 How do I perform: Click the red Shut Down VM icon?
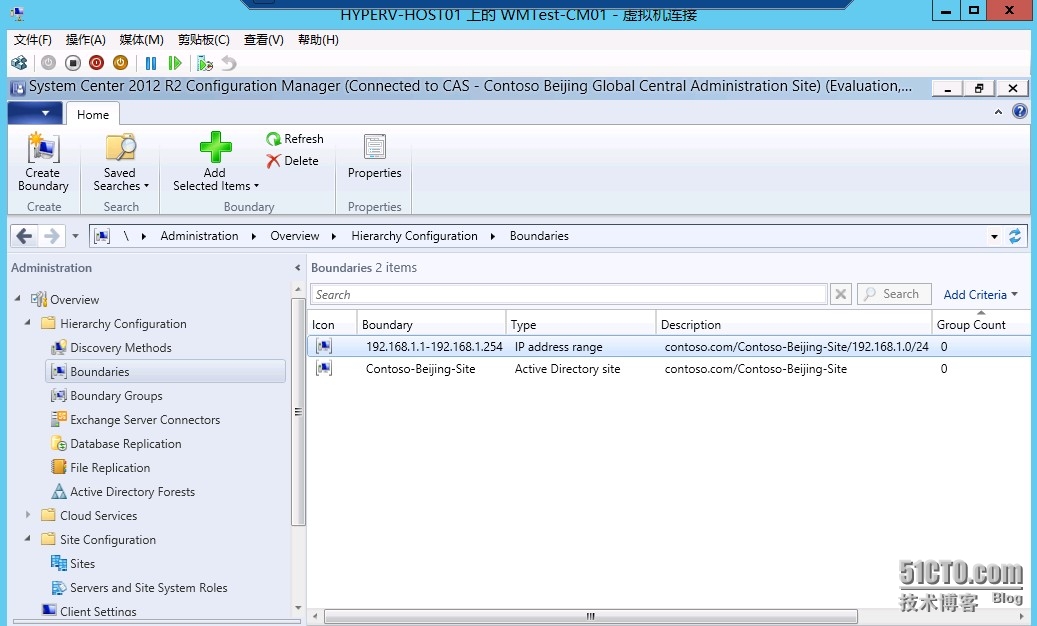click(97, 63)
